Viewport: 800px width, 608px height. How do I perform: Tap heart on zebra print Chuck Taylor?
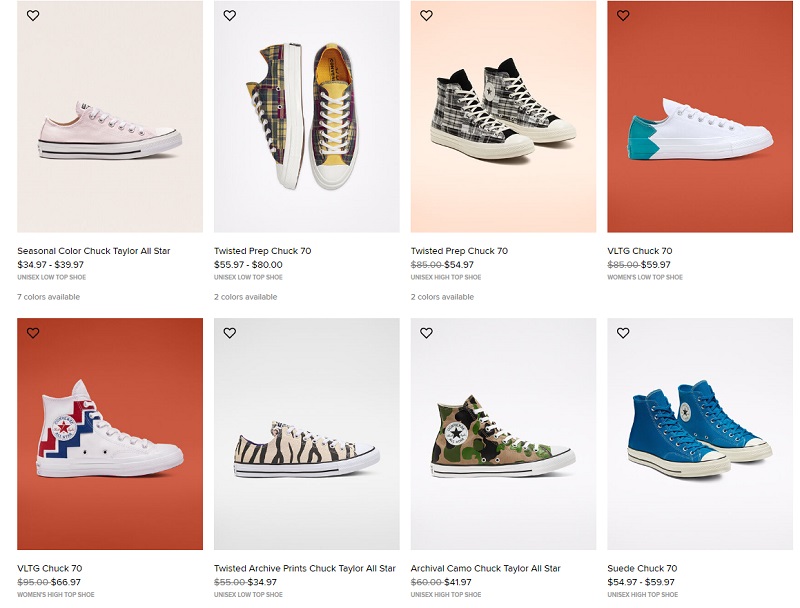click(230, 333)
